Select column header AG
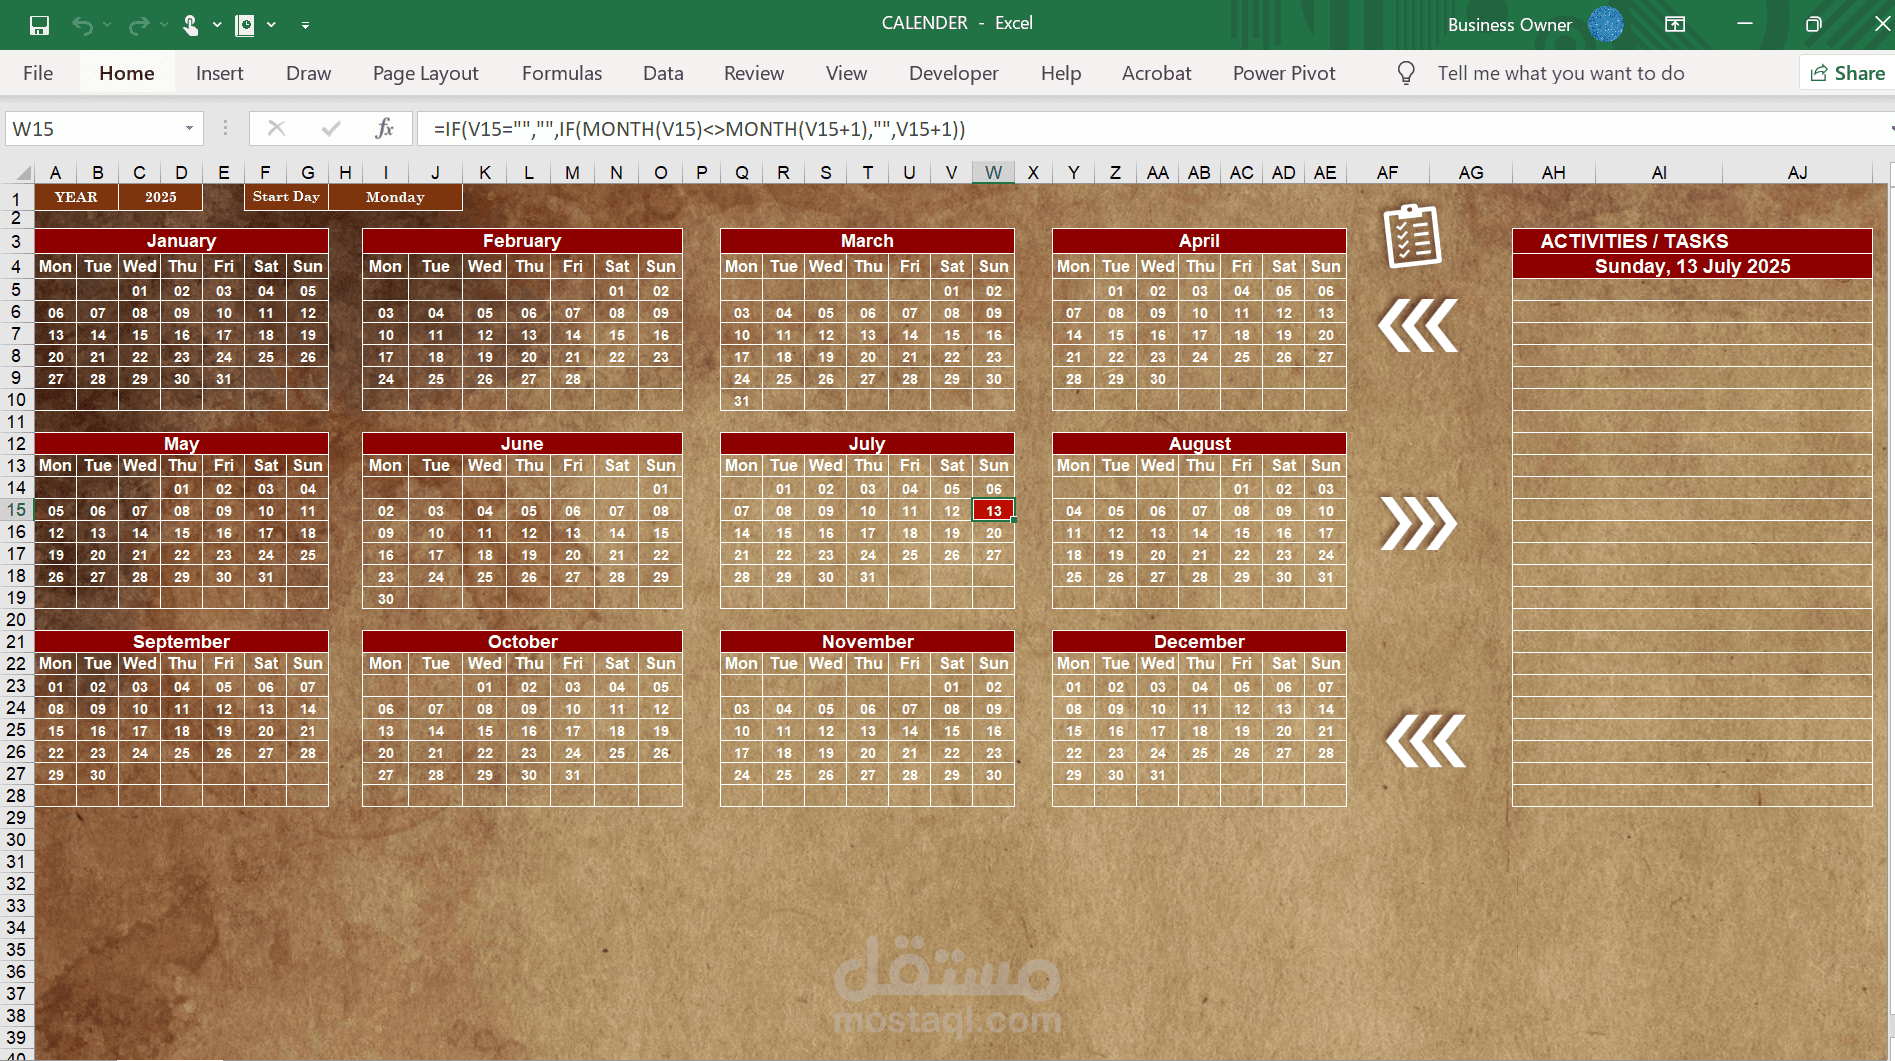The image size is (1895, 1061). click(x=1470, y=172)
